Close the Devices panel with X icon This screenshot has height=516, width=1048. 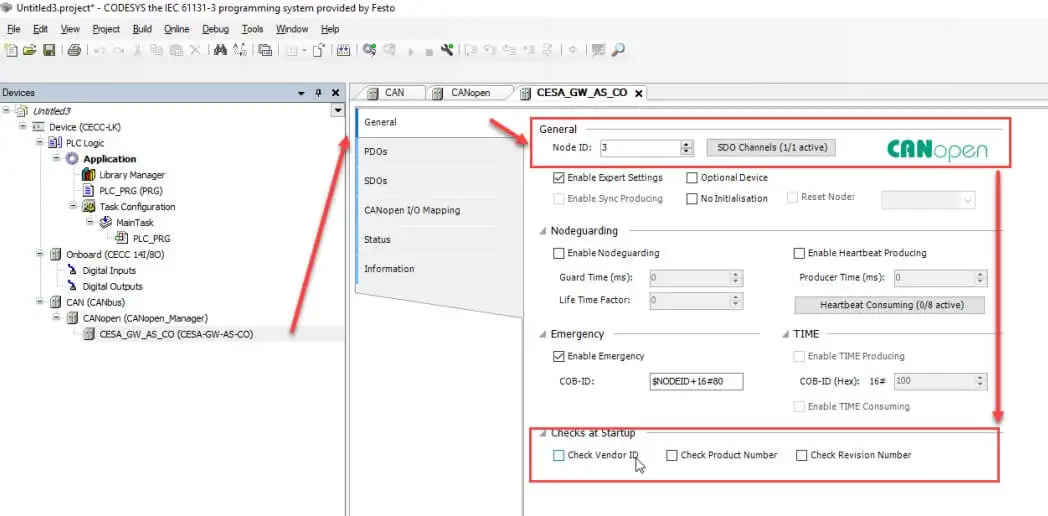point(336,93)
